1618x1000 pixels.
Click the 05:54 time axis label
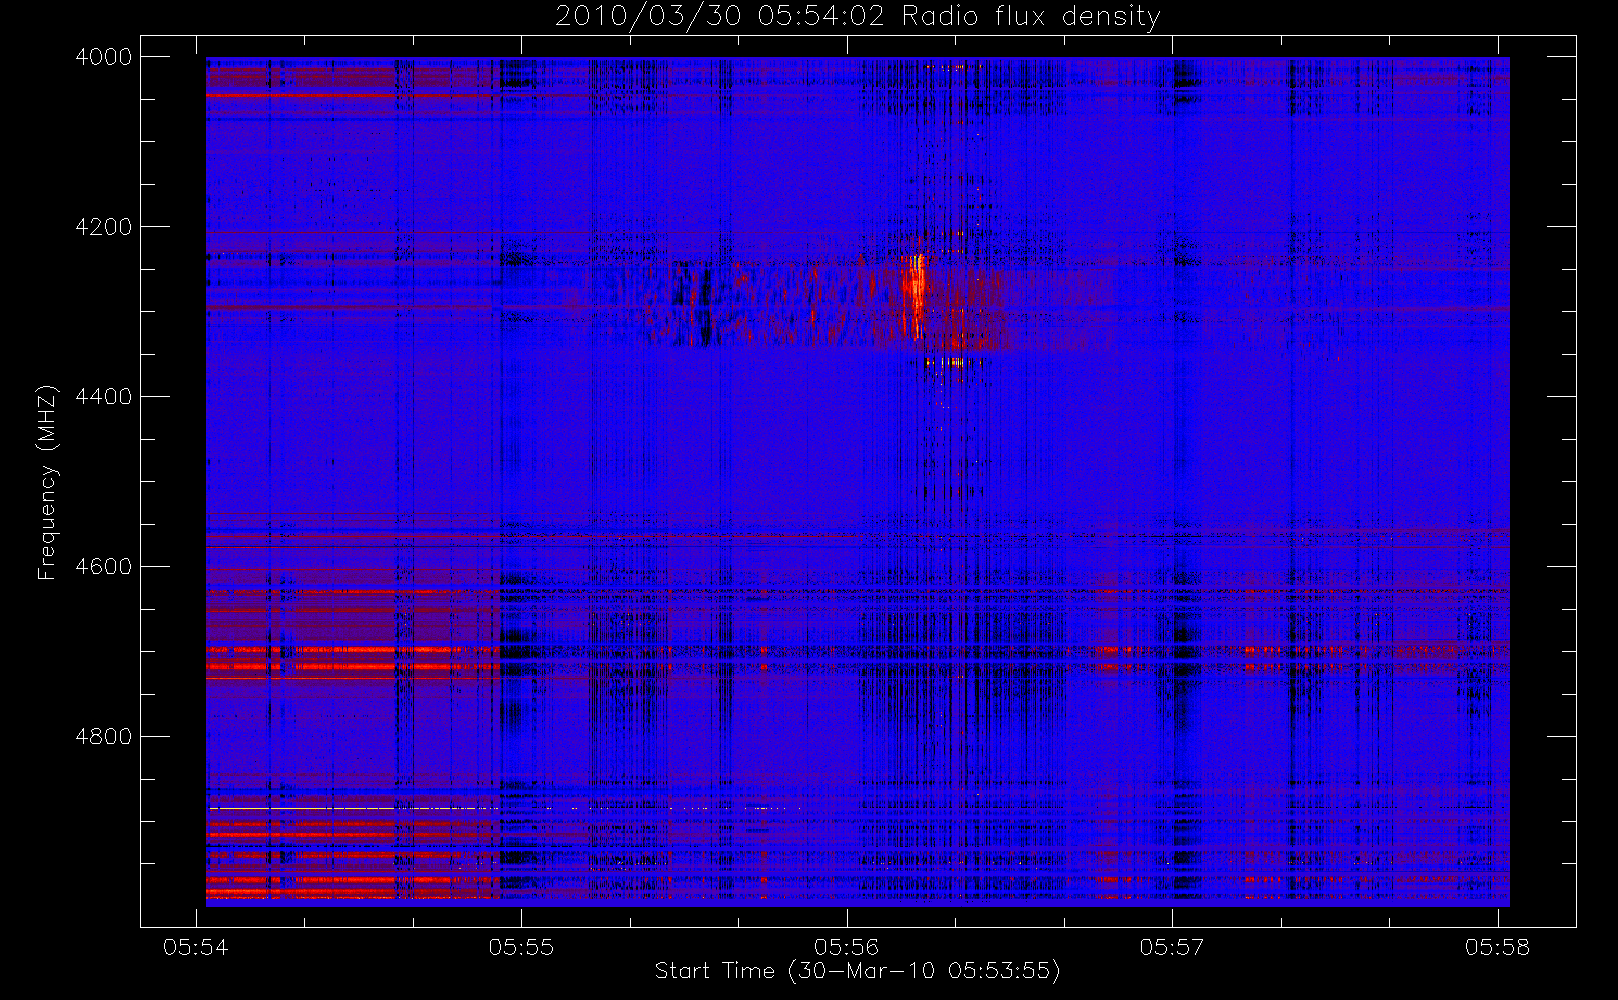(196, 947)
